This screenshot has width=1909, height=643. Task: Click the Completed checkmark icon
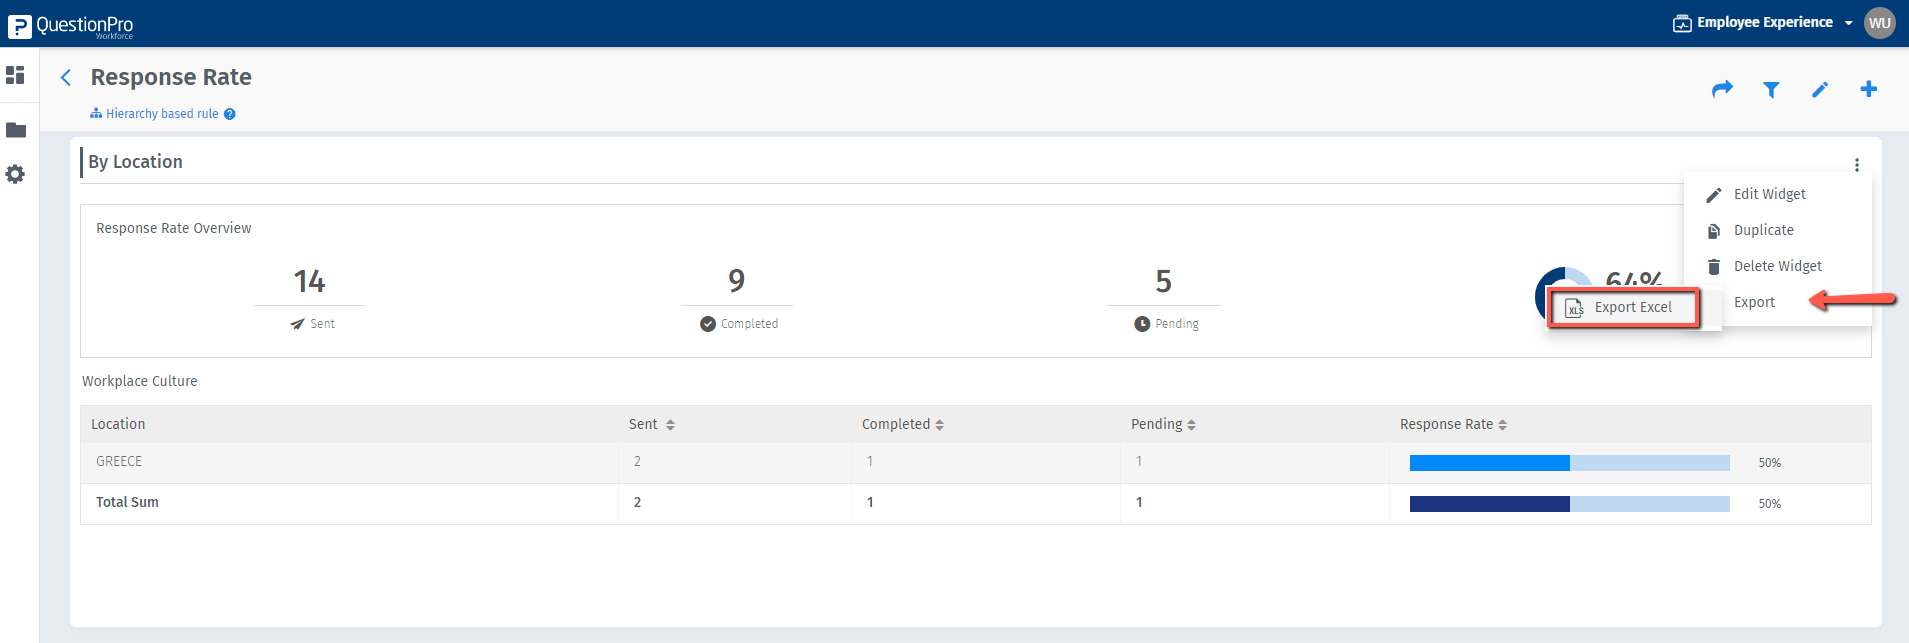pos(708,324)
